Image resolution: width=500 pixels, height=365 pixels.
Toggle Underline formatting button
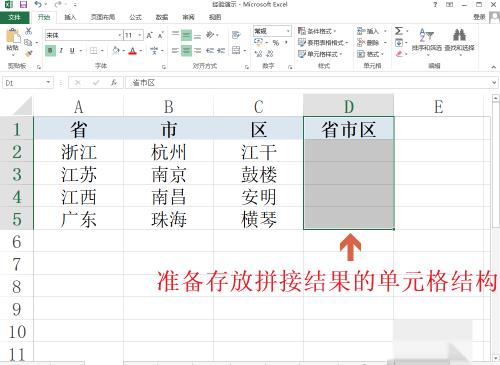coord(72,51)
